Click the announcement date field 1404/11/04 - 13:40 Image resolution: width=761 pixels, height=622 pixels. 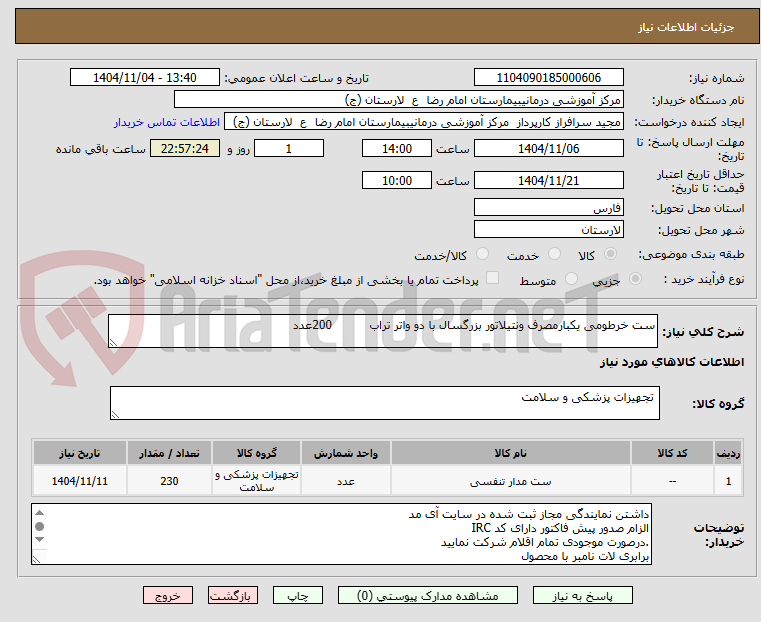[x=145, y=78]
